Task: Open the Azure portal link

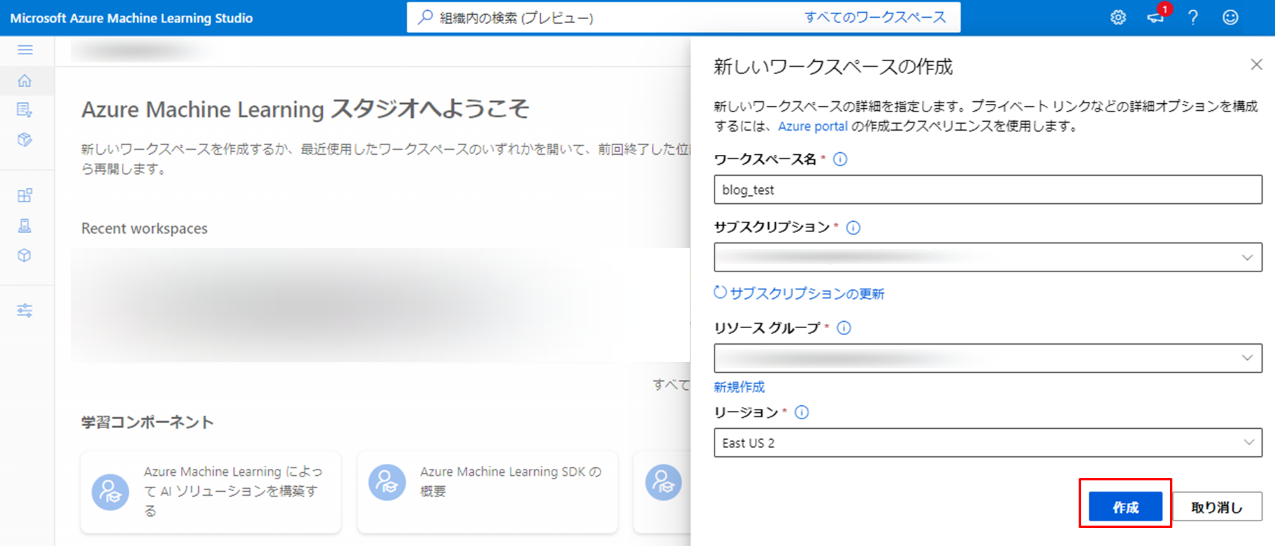Action: tap(813, 127)
